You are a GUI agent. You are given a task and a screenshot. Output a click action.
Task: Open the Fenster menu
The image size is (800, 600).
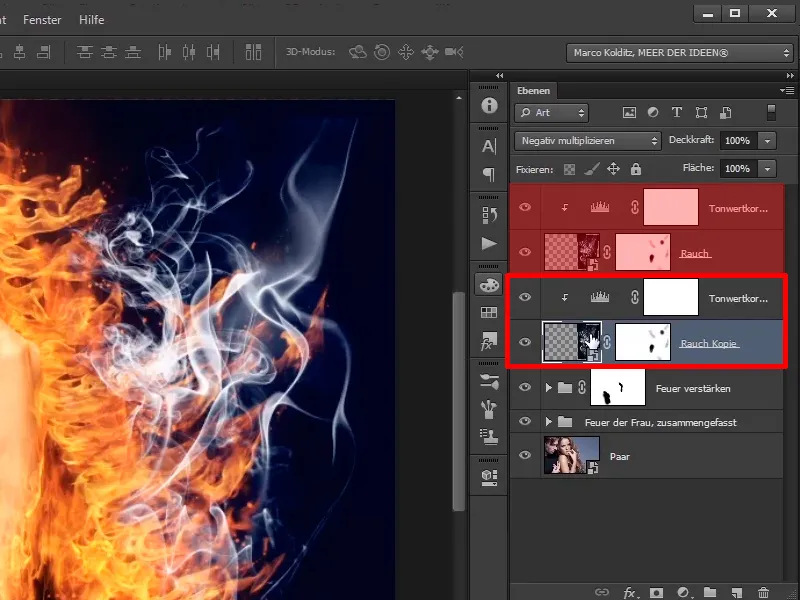coord(42,20)
